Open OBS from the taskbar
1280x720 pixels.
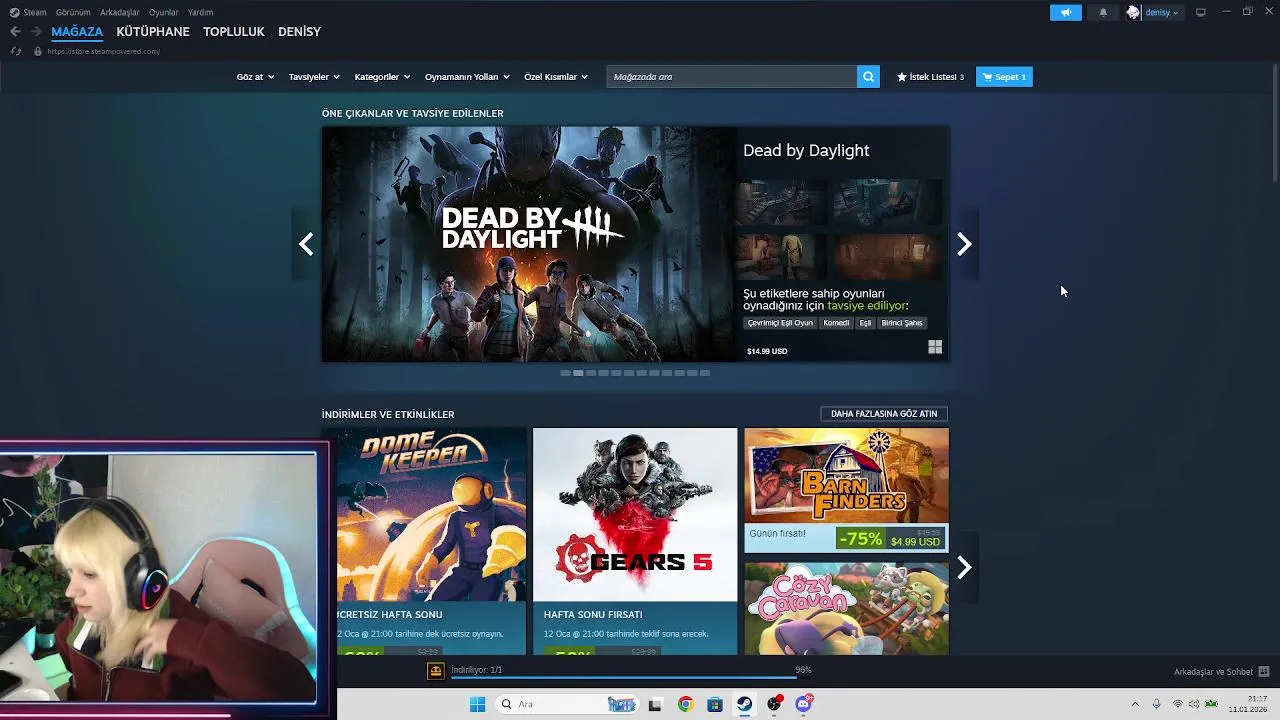pos(774,704)
